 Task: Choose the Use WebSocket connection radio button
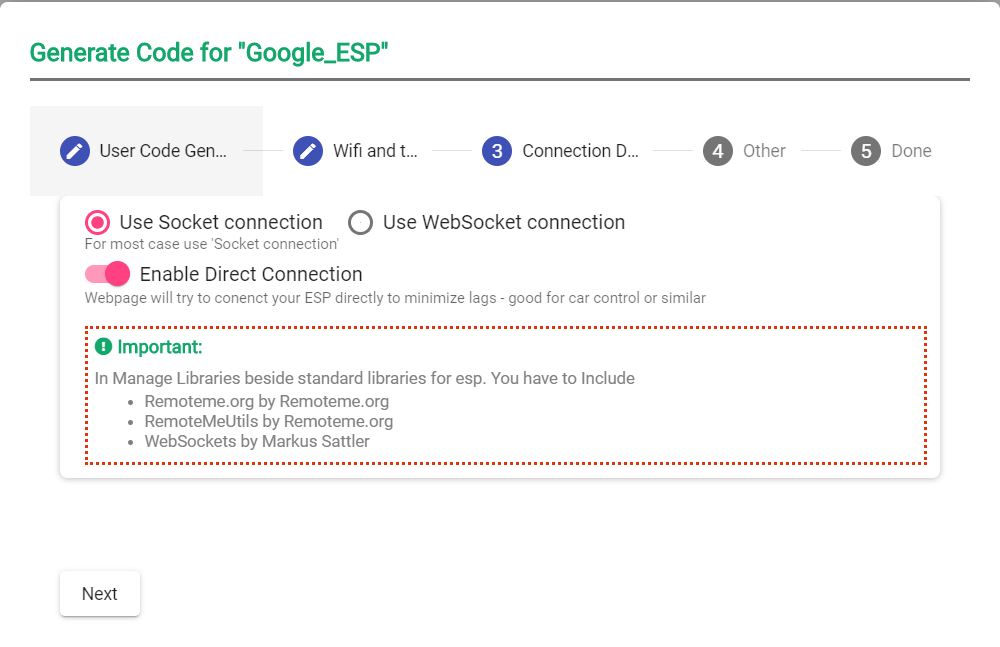pyautogui.click(x=360, y=222)
